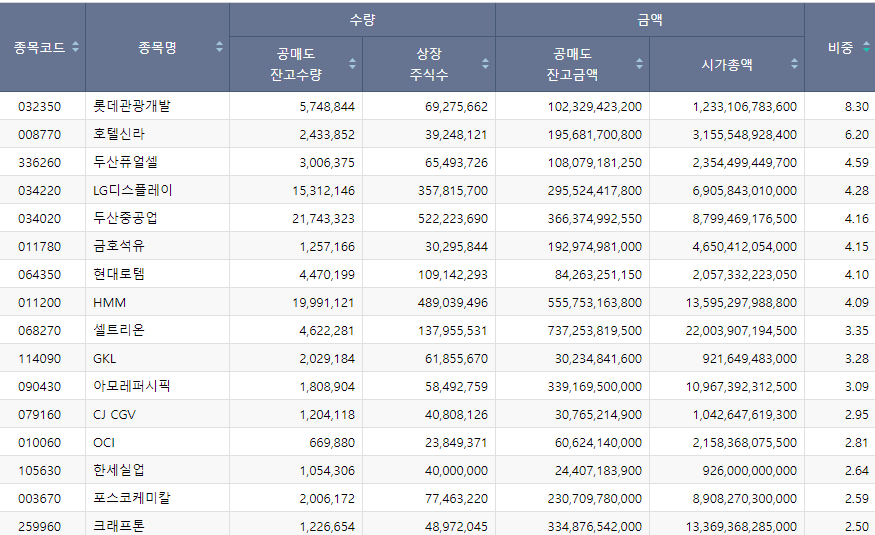Click ratio value 6.20
Image resolution: width=875 pixels, height=535 pixels.
[857, 134]
